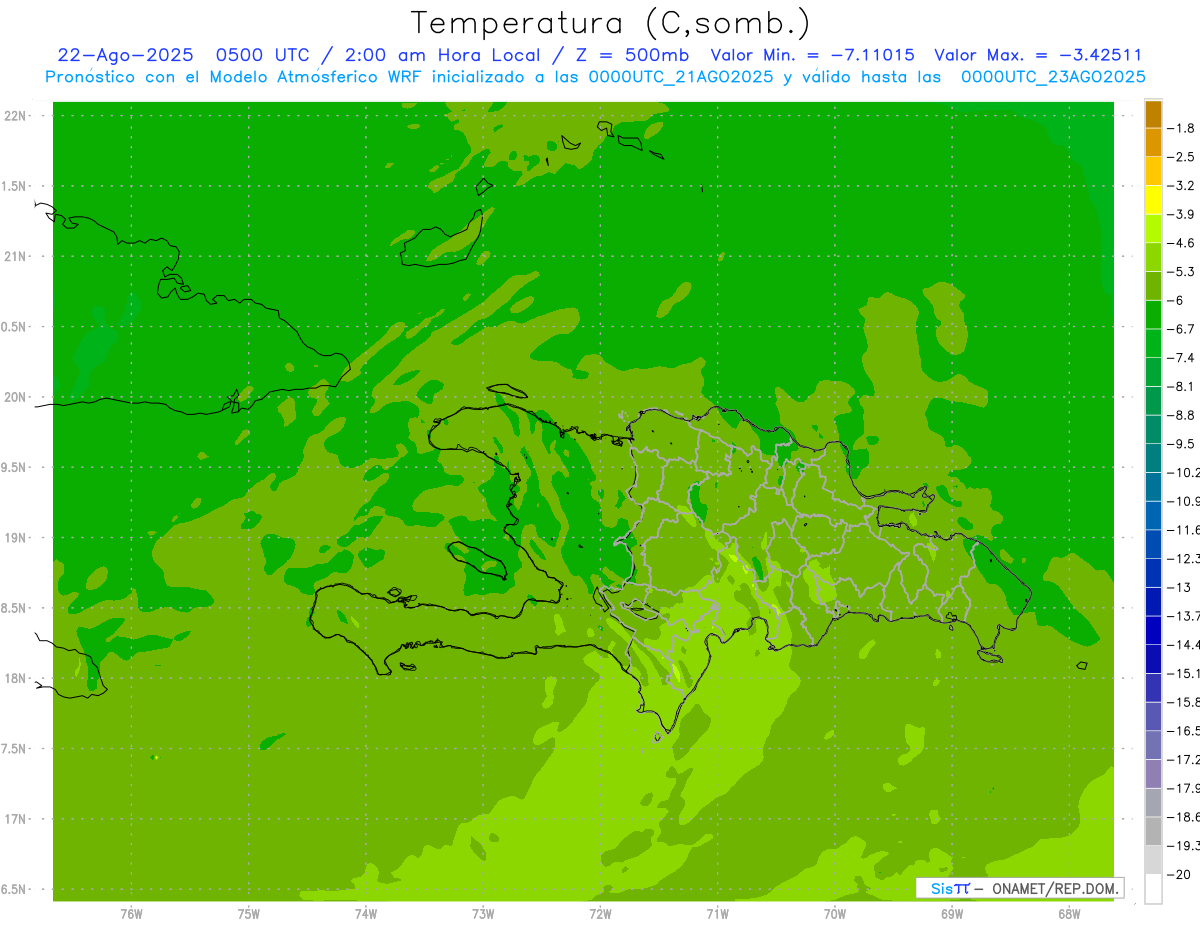Click '2:00 am Hora Local' in header
Screen dimensions: 1200x927
click(442, 55)
